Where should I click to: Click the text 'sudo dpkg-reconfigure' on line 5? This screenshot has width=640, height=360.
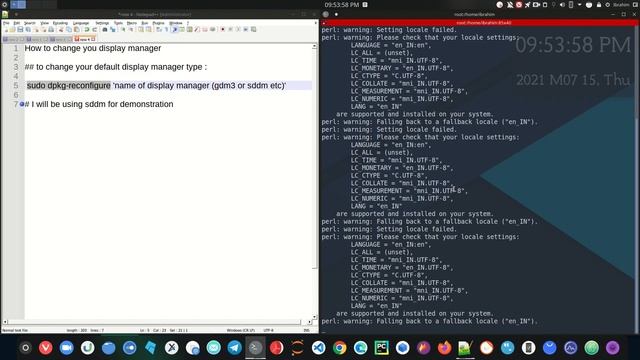point(69,85)
